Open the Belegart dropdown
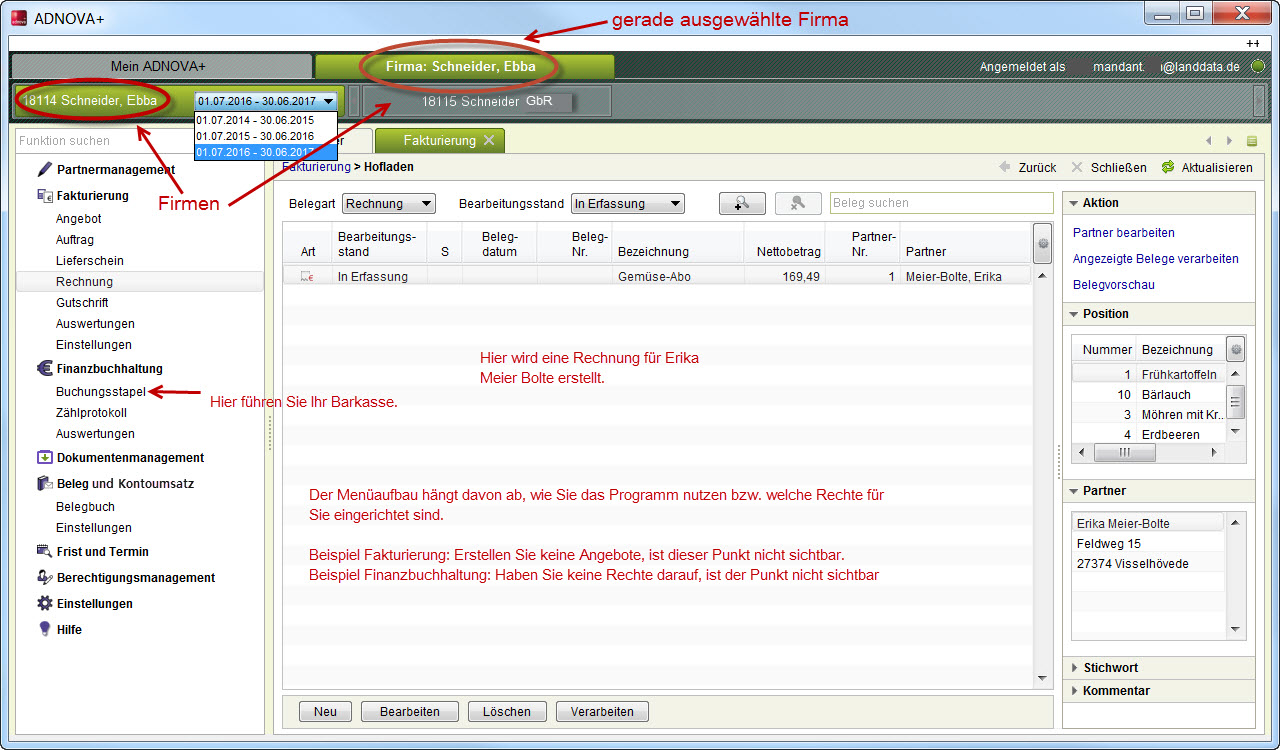The height and width of the screenshot is (750, 1280). [389, 204]
